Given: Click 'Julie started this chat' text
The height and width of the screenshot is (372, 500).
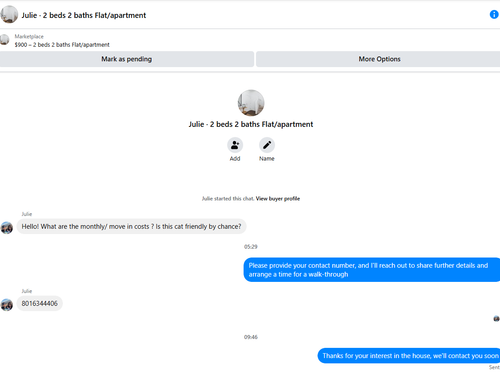Looking at the screenshot, I should point(228,199).
